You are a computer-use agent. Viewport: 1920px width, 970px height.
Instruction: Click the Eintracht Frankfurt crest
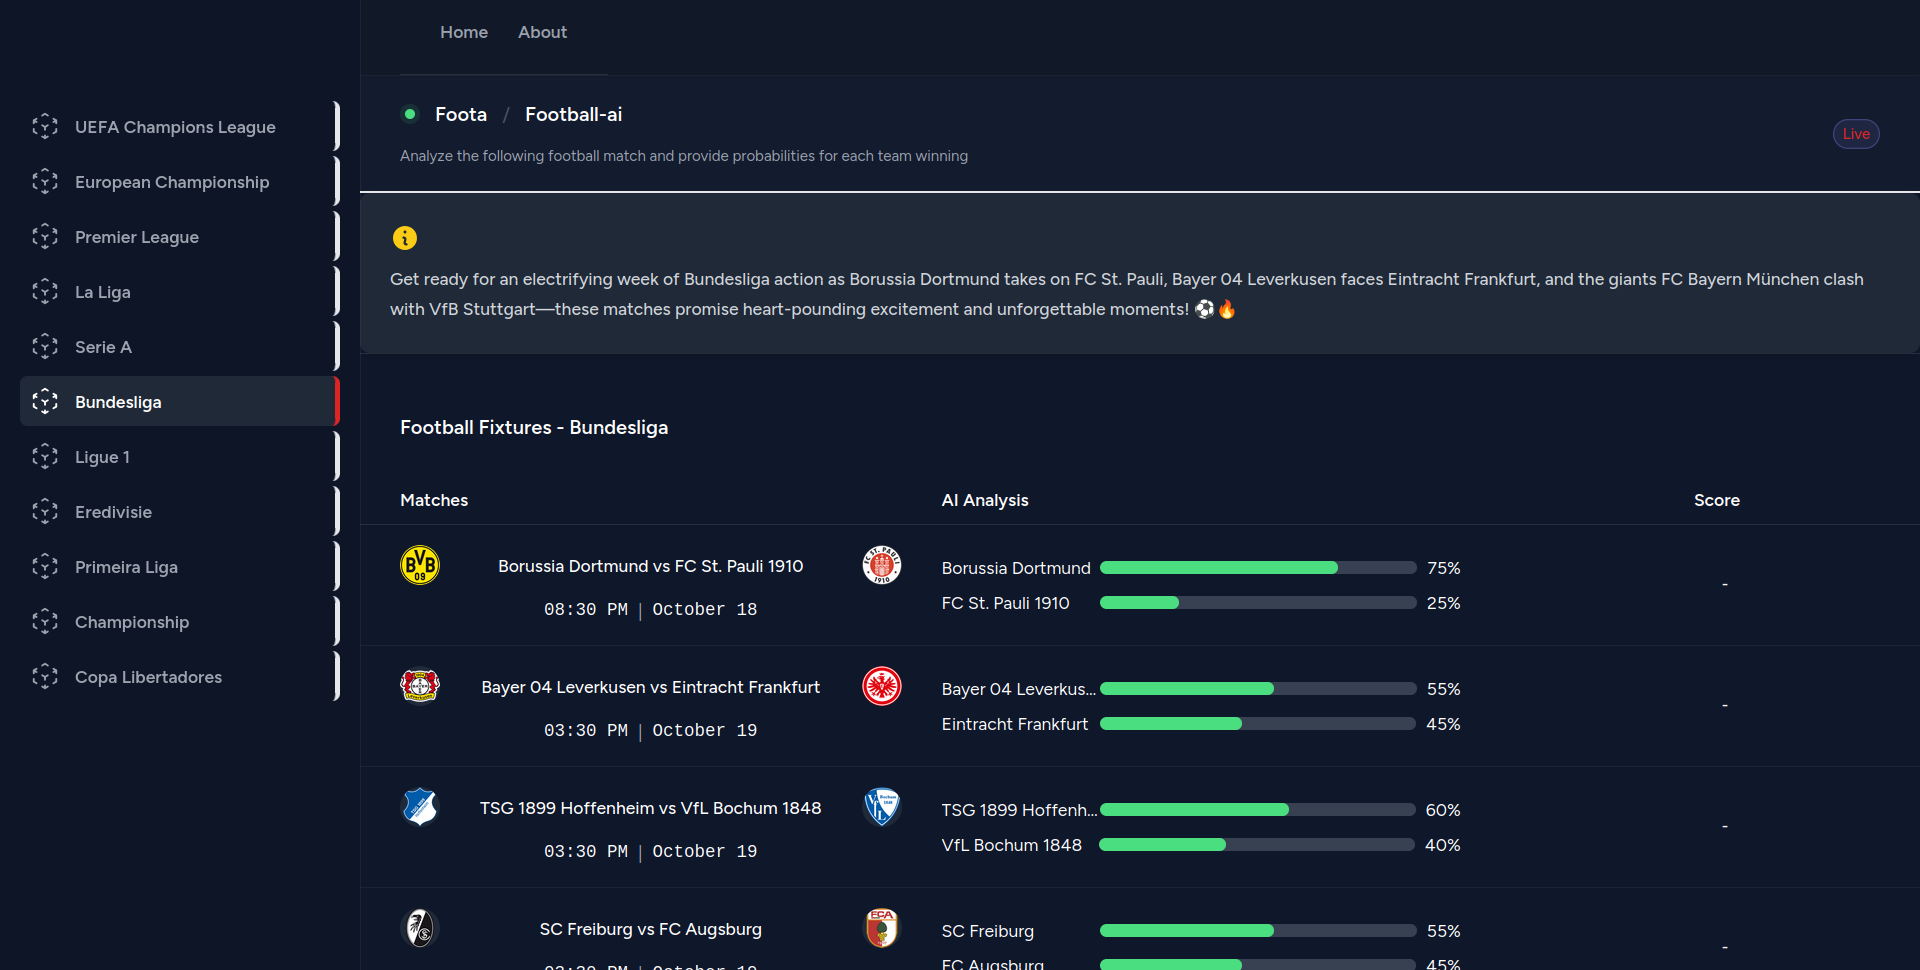882,686
